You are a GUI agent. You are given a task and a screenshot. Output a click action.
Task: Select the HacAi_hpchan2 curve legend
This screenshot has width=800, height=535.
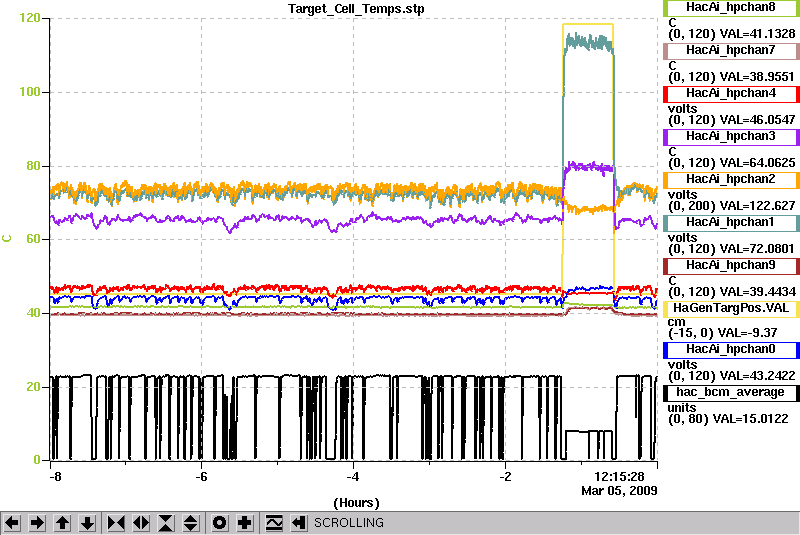click(731, 180)
